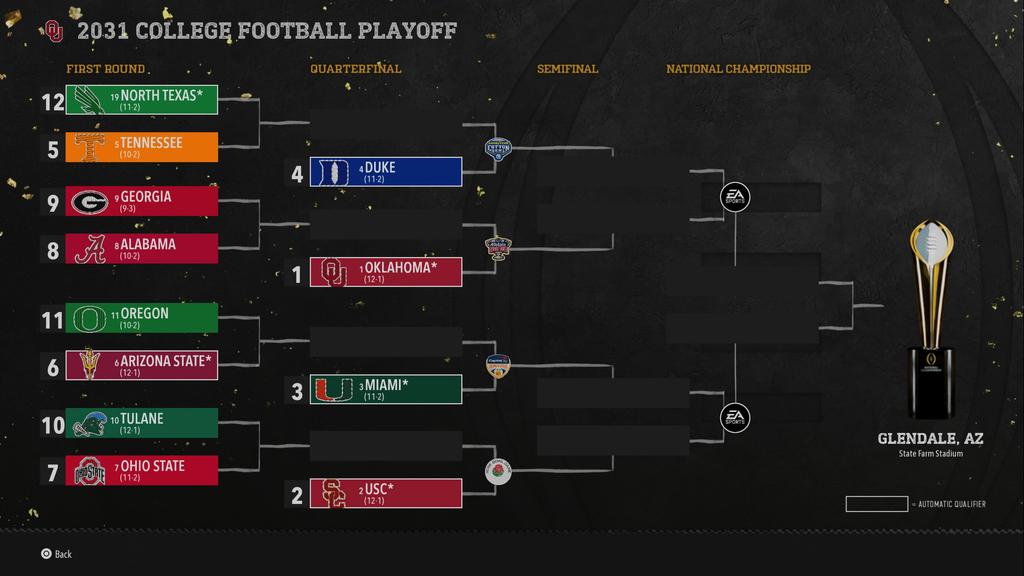Click the Oklahoma logo beside the title
This screenshot has height=576, width=1024.
[x=54, y=31]
